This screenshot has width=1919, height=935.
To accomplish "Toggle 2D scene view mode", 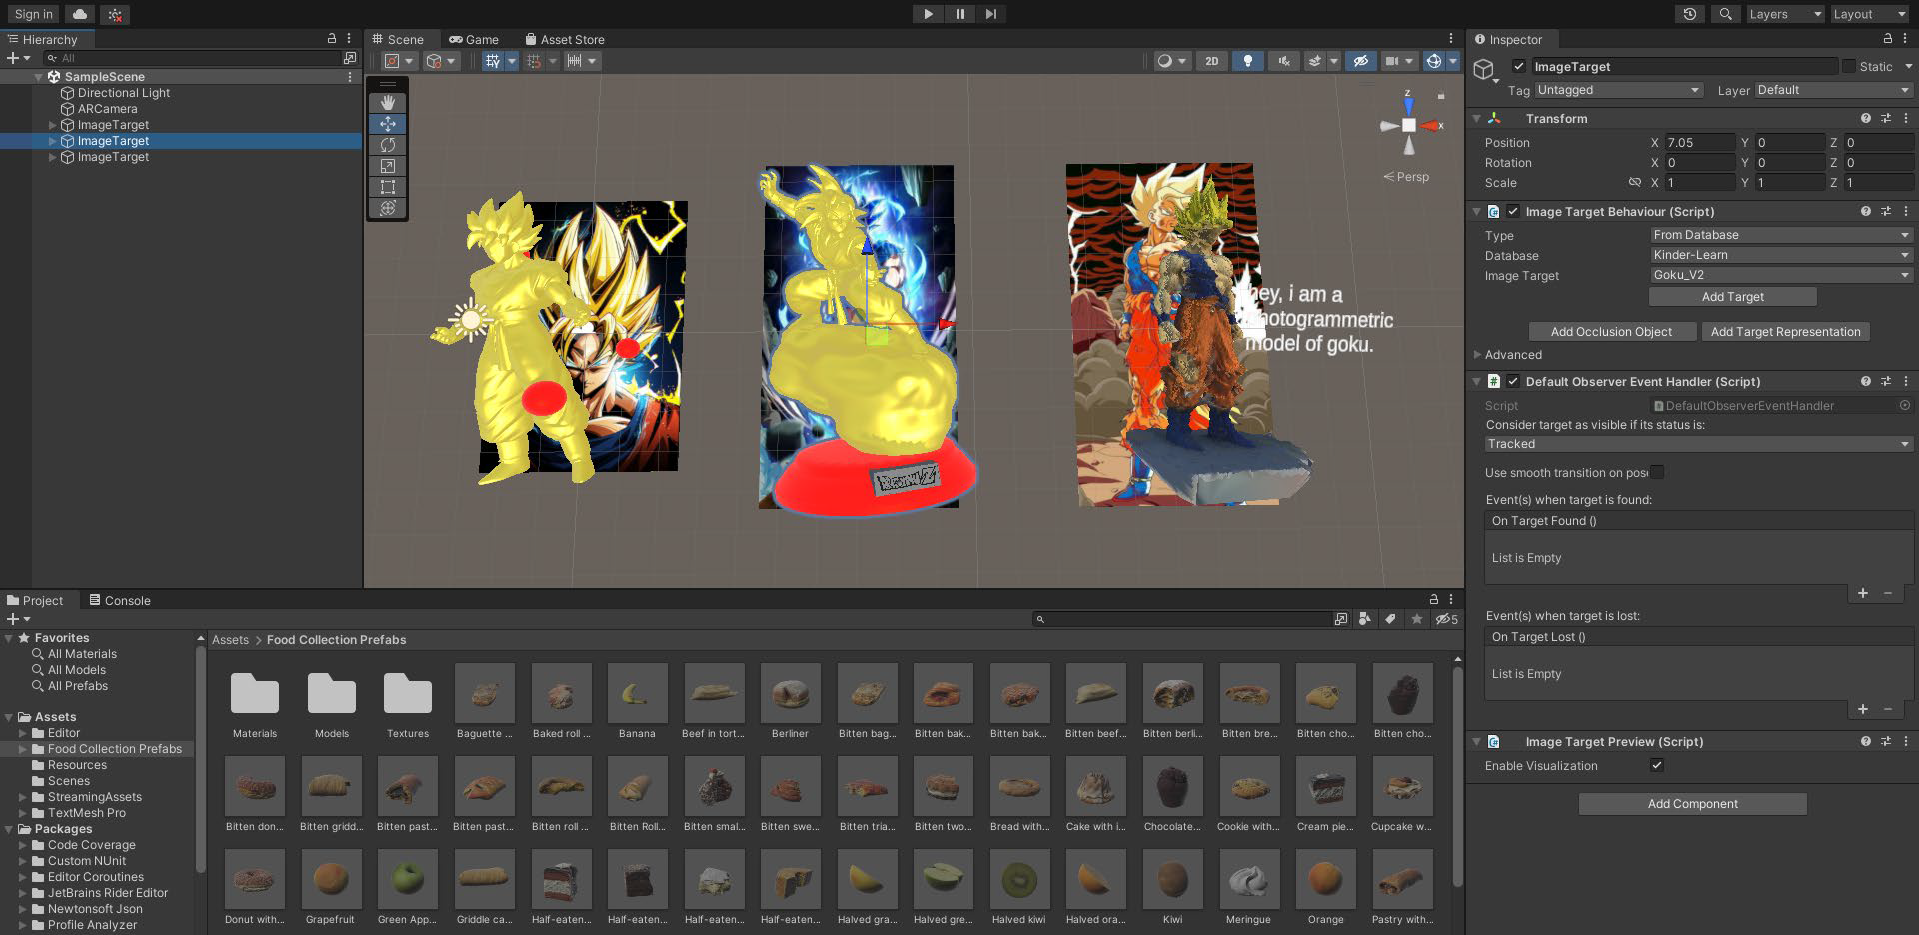I will [1211, 61].
